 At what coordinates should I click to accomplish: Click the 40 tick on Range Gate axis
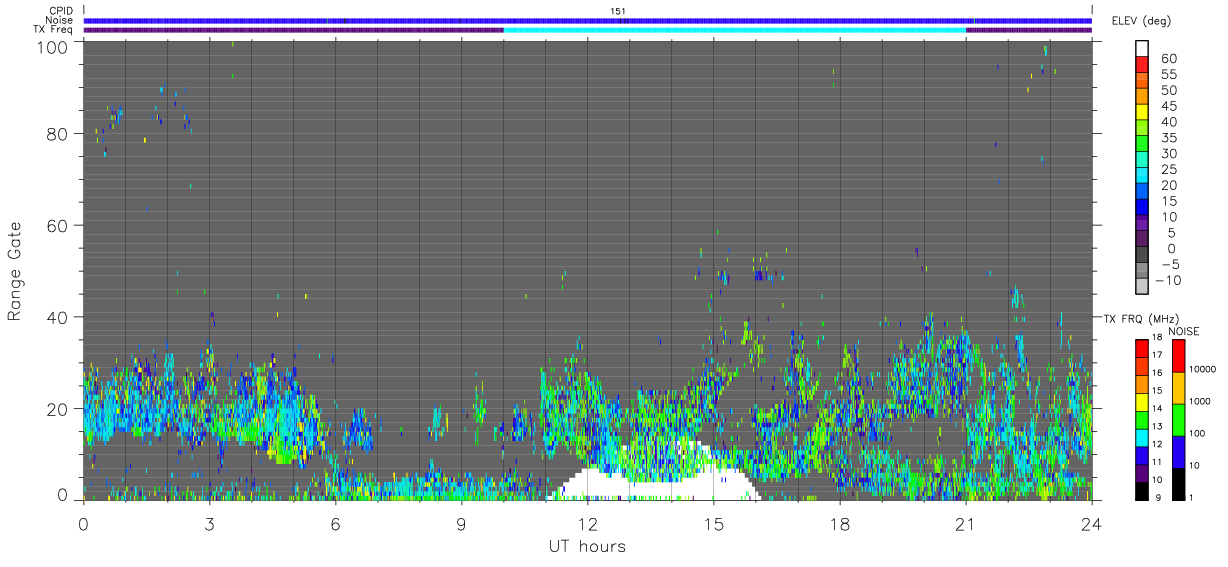[x=56, y=316]
